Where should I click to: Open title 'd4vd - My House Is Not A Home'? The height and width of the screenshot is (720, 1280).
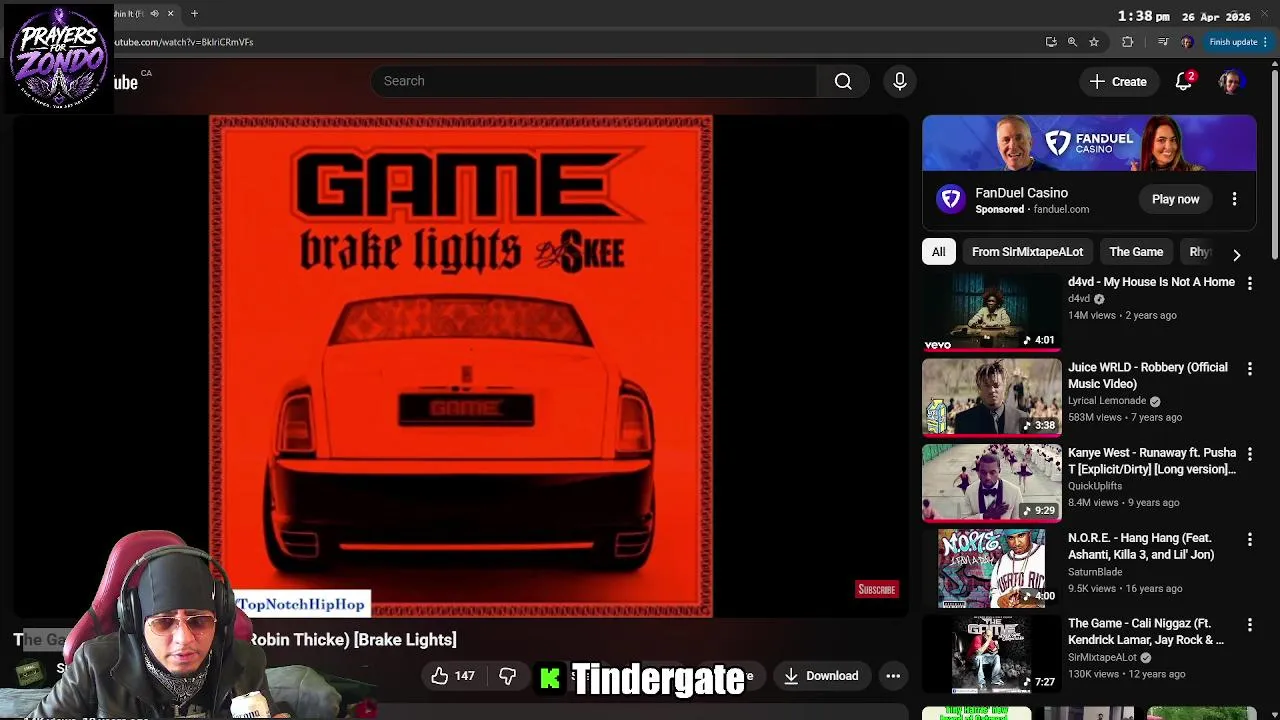tap(1151, 282)
